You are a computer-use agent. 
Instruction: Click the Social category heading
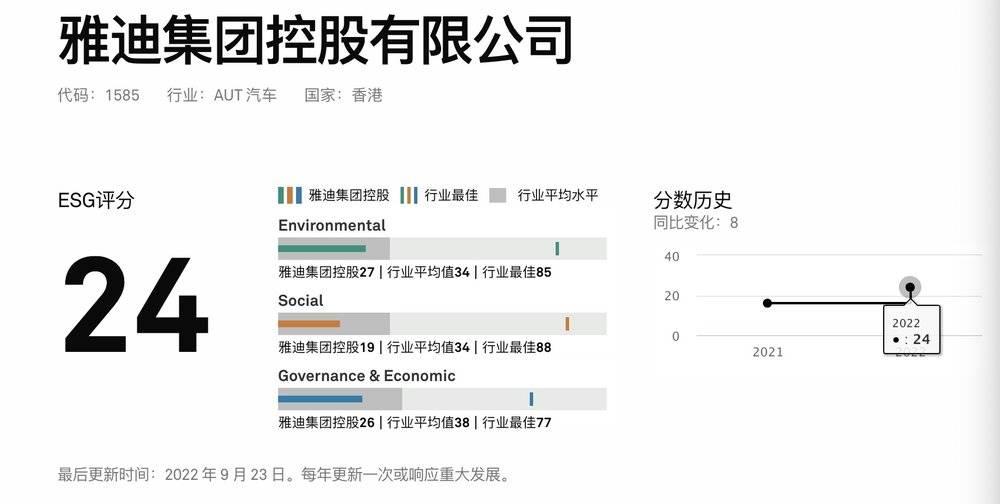click(300, 300)
